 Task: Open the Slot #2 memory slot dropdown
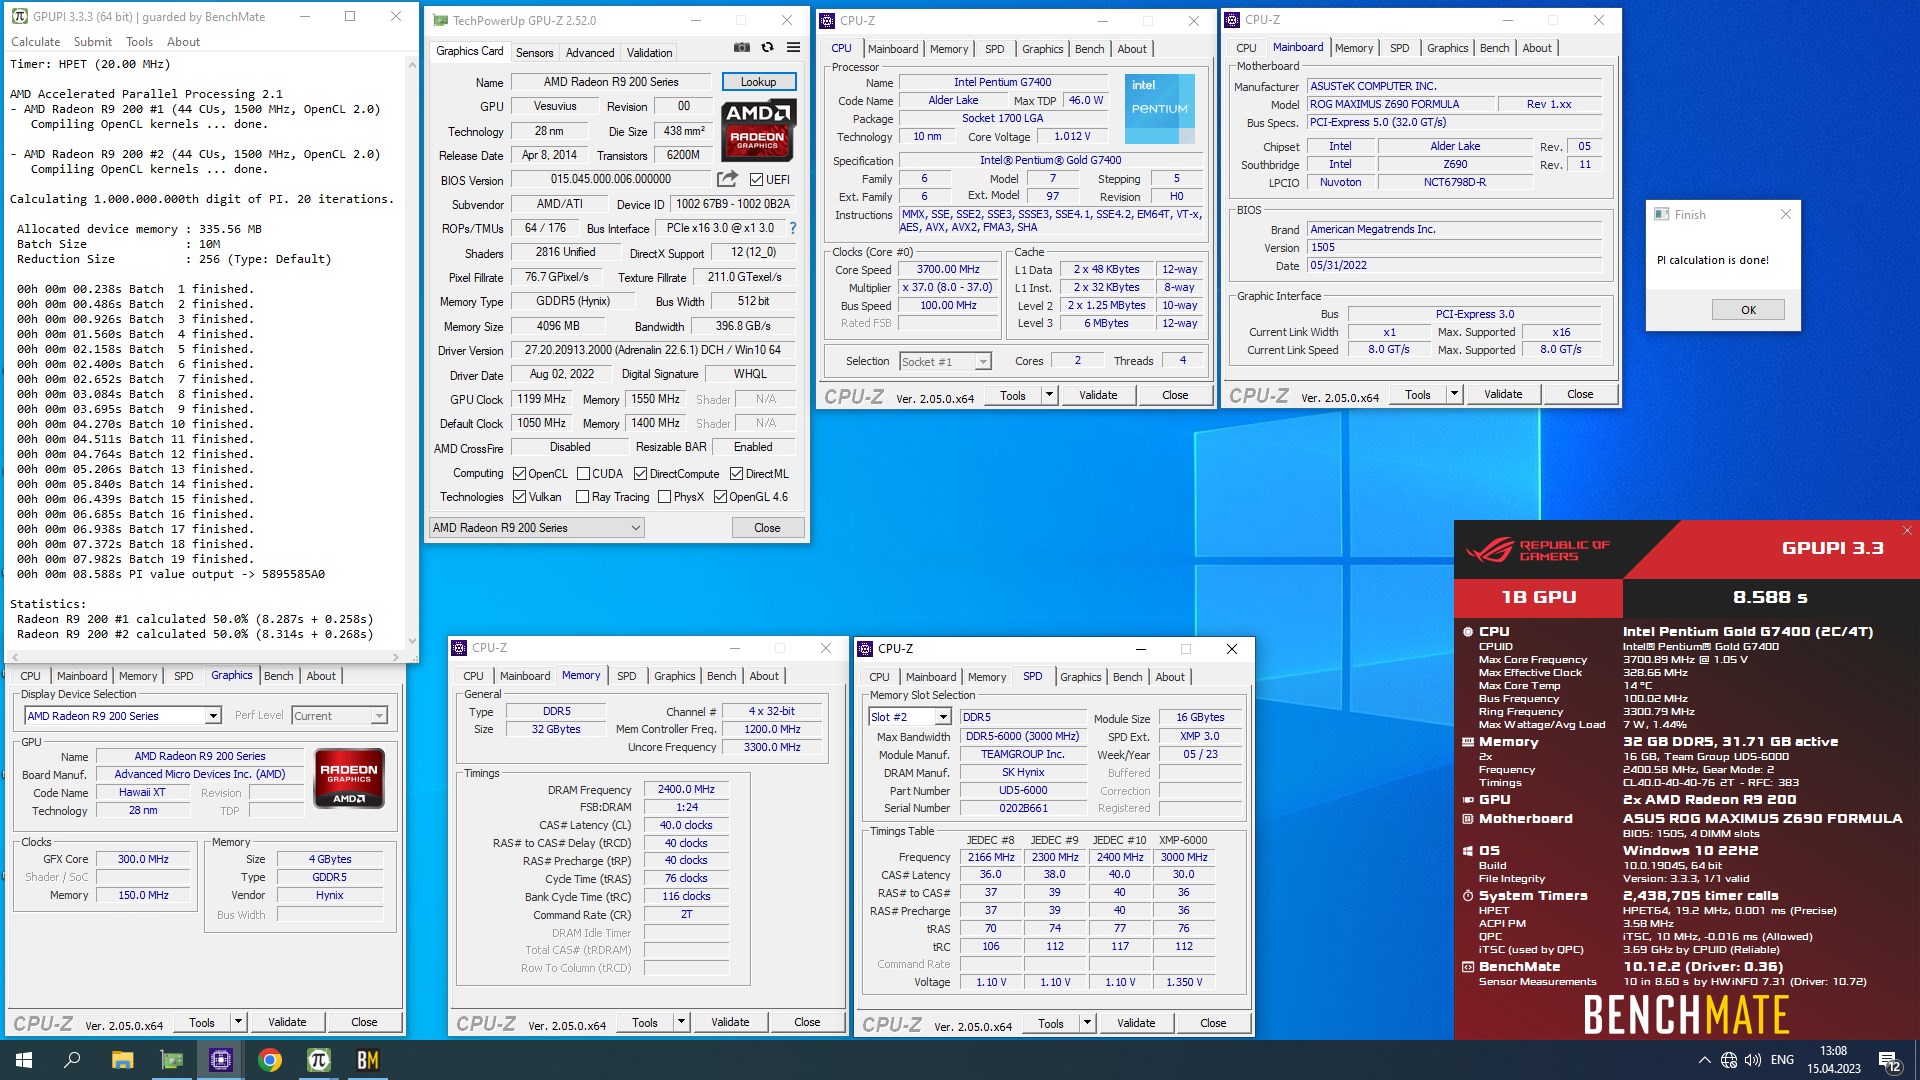click(909, 717)
